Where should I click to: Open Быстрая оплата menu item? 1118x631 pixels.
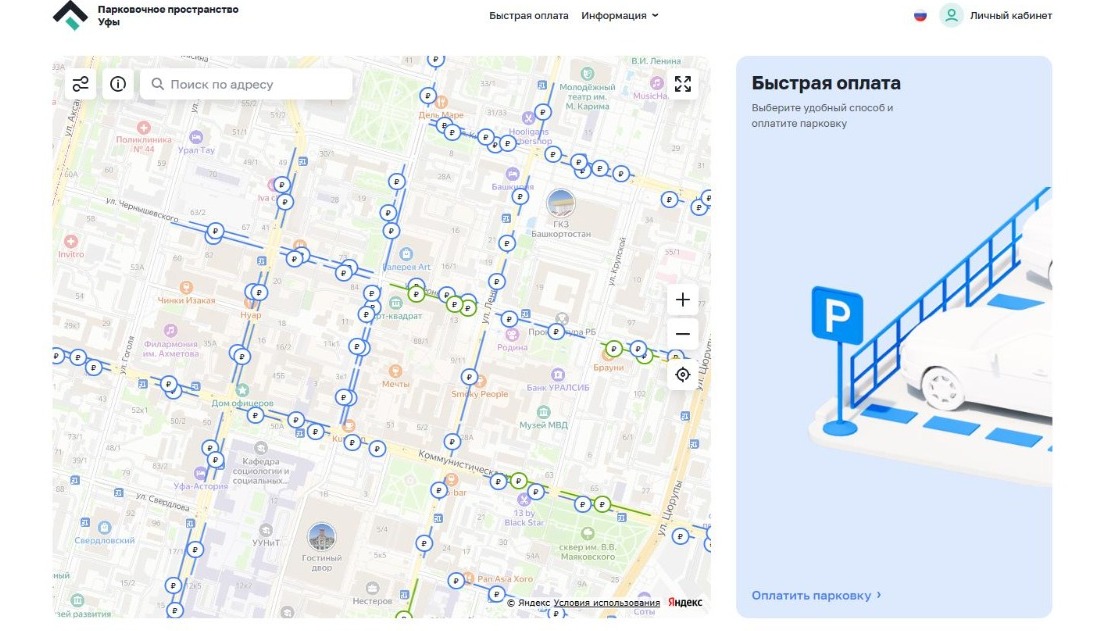[528, 16]
